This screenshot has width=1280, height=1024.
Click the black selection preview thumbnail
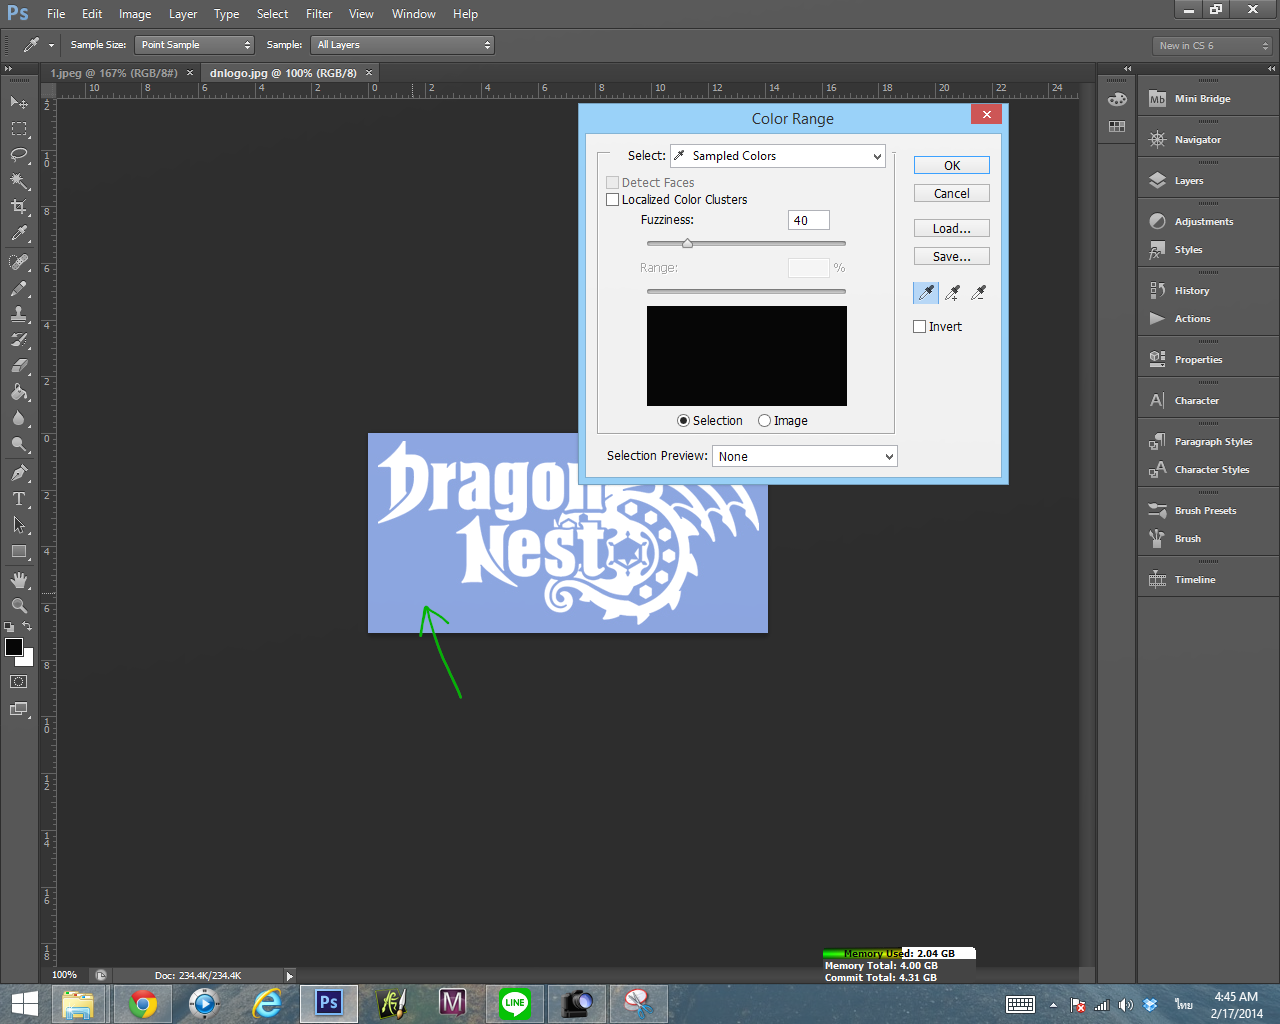(x=747, y=356)
